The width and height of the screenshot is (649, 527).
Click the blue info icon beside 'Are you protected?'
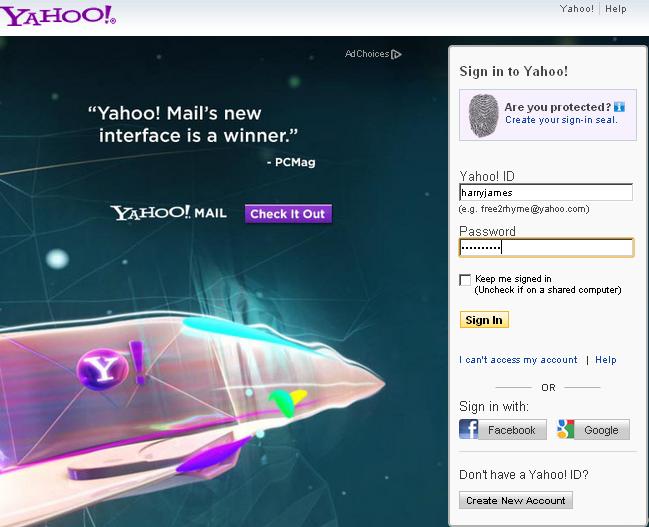tap(619, 107)
